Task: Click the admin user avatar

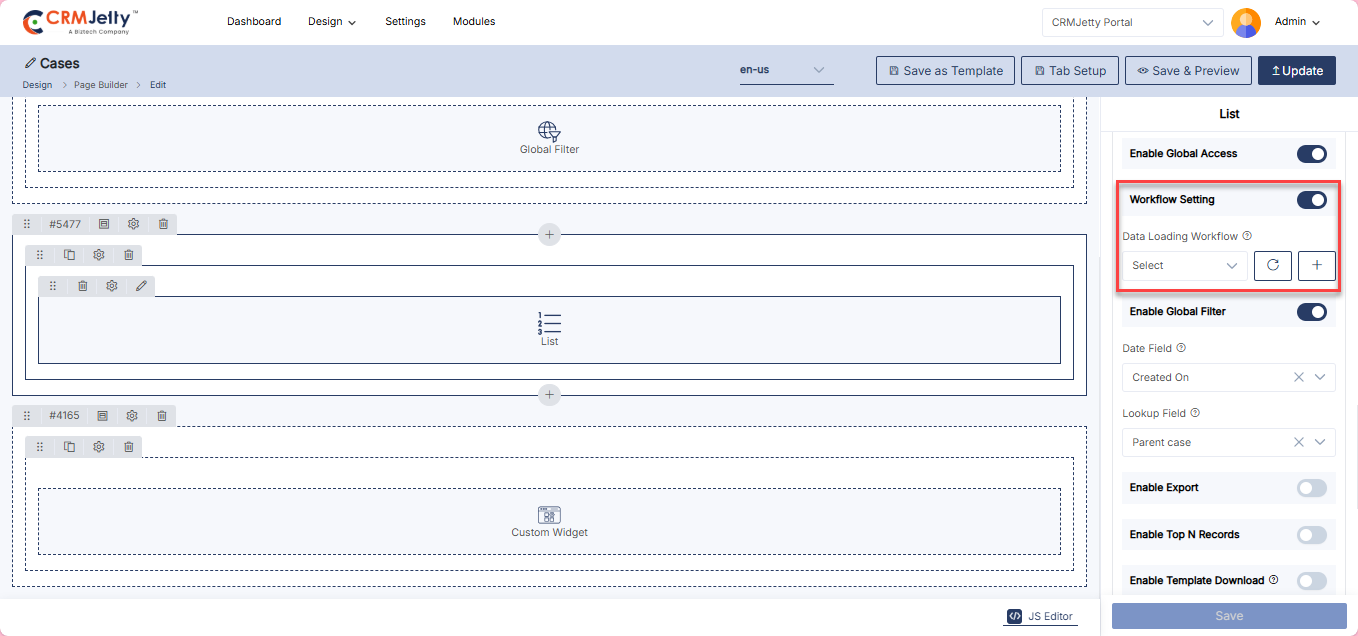Action: coord(1245,22)
